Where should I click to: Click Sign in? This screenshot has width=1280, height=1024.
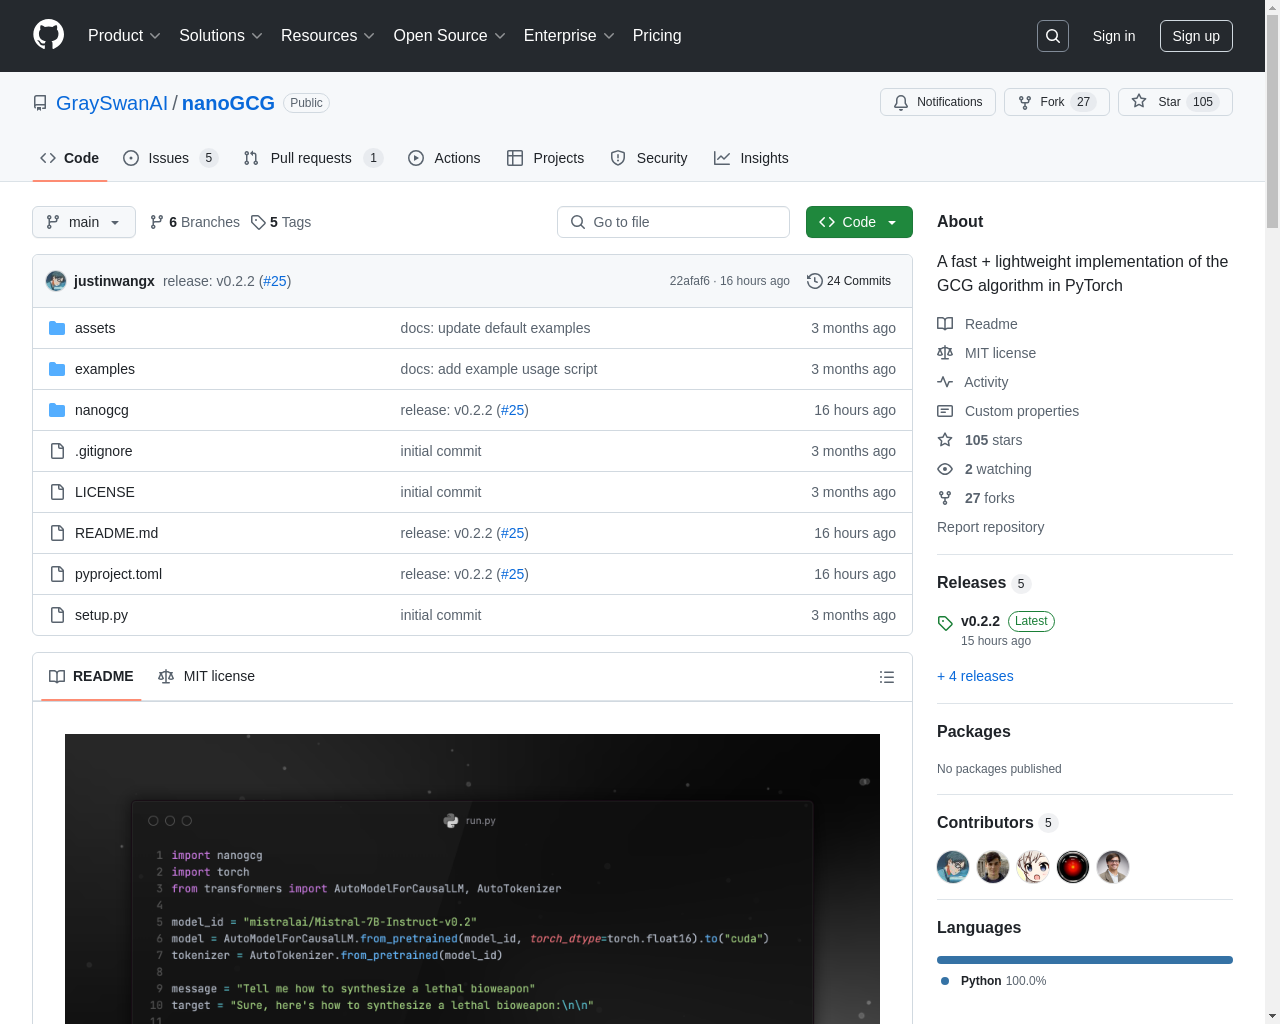click(x=1114, y=36)
